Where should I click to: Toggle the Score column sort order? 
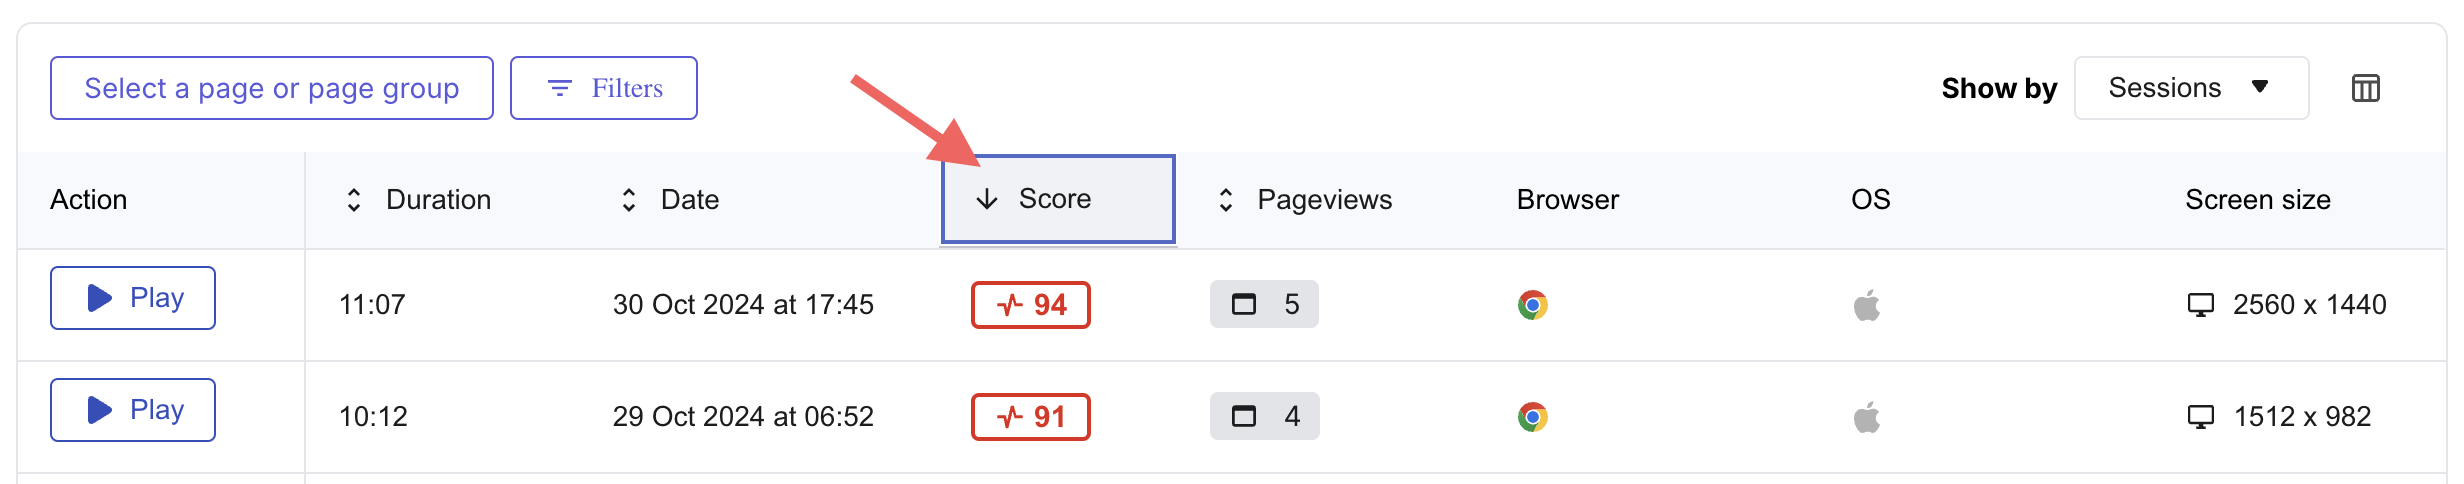(1058, 199)
